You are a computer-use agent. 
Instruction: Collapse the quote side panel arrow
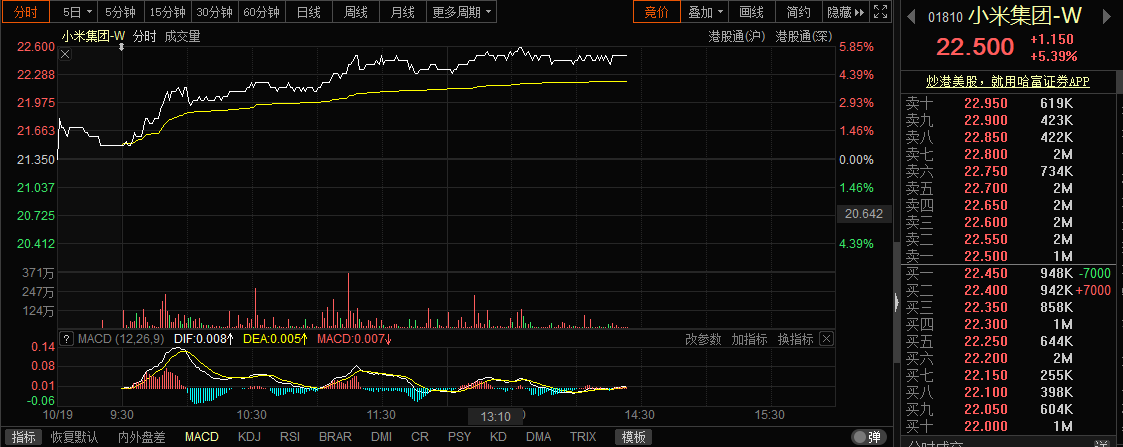896,303
